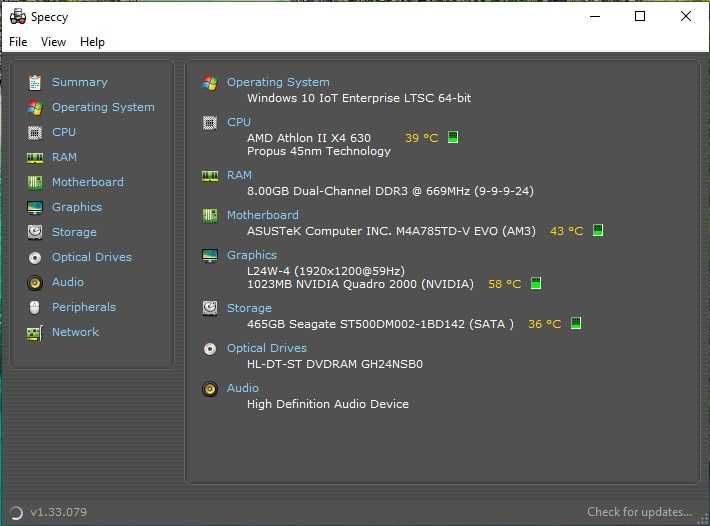The width and height of the screenshot is (710, 526).
Task: View Peripherals section from sidebar
Action: 84,307
